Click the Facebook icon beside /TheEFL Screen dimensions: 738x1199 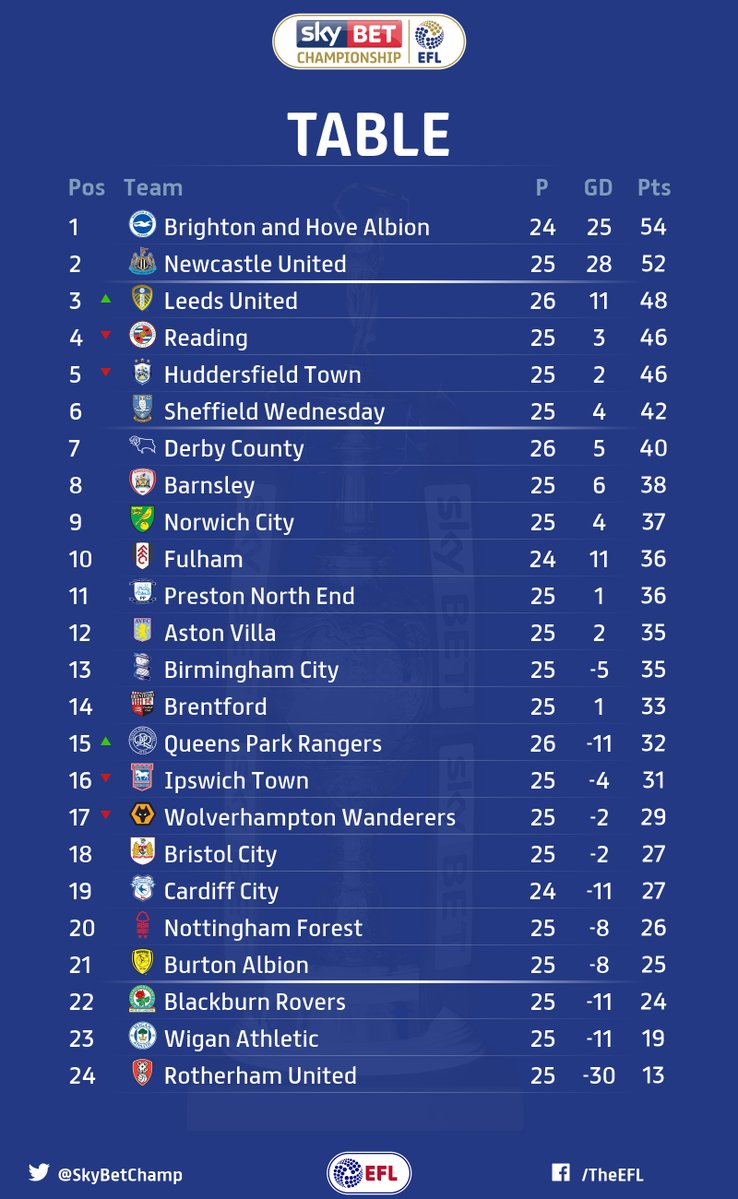(x=561, y=1172)
